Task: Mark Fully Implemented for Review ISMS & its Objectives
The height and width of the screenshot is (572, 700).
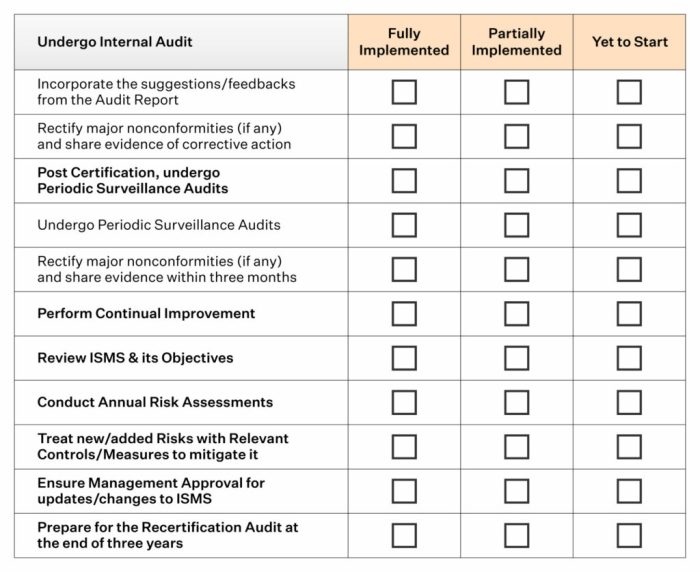Action: coord(404,358)
